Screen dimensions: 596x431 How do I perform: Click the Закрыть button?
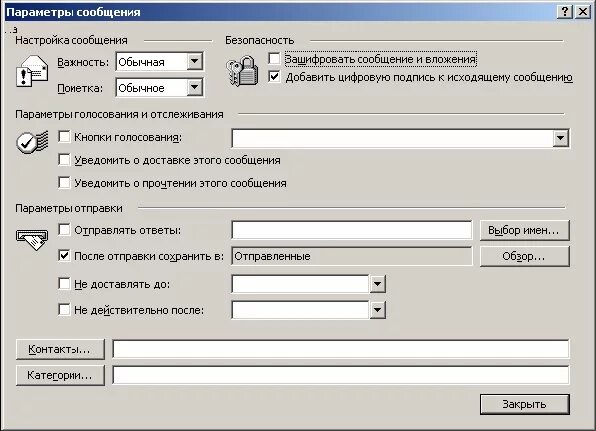(525, 404)
